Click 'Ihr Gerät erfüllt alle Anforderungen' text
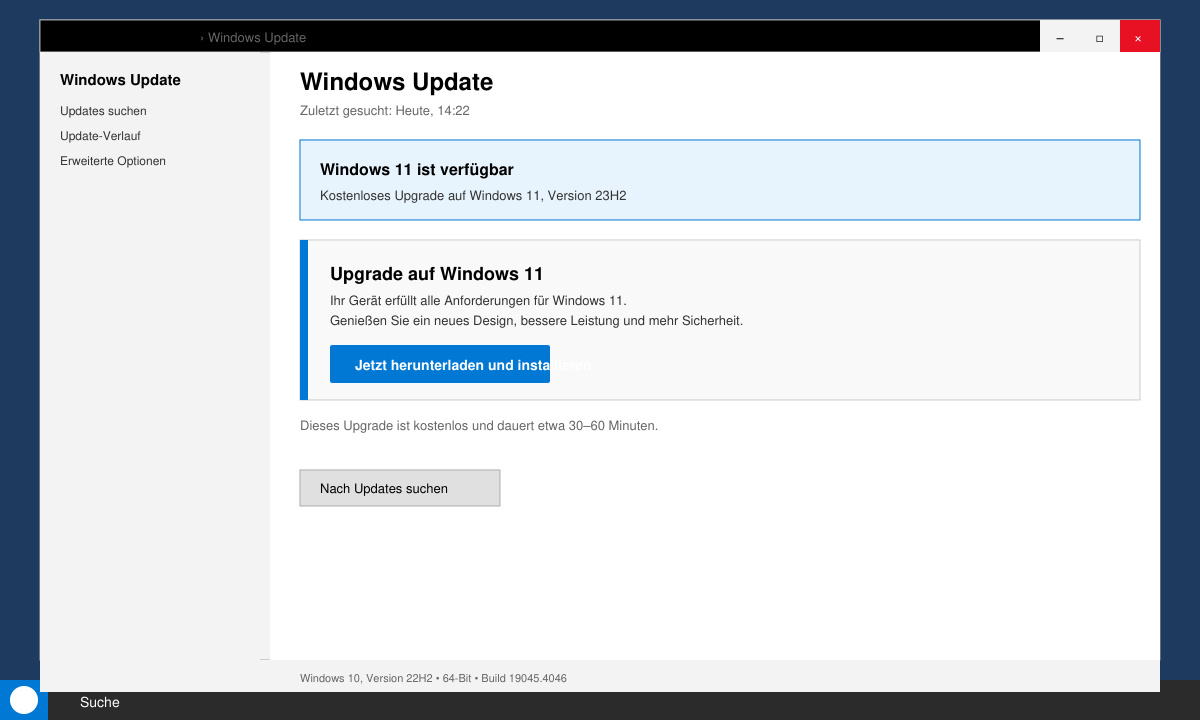Viewport: 1200px width, 720px height. (x=478, y=301)
